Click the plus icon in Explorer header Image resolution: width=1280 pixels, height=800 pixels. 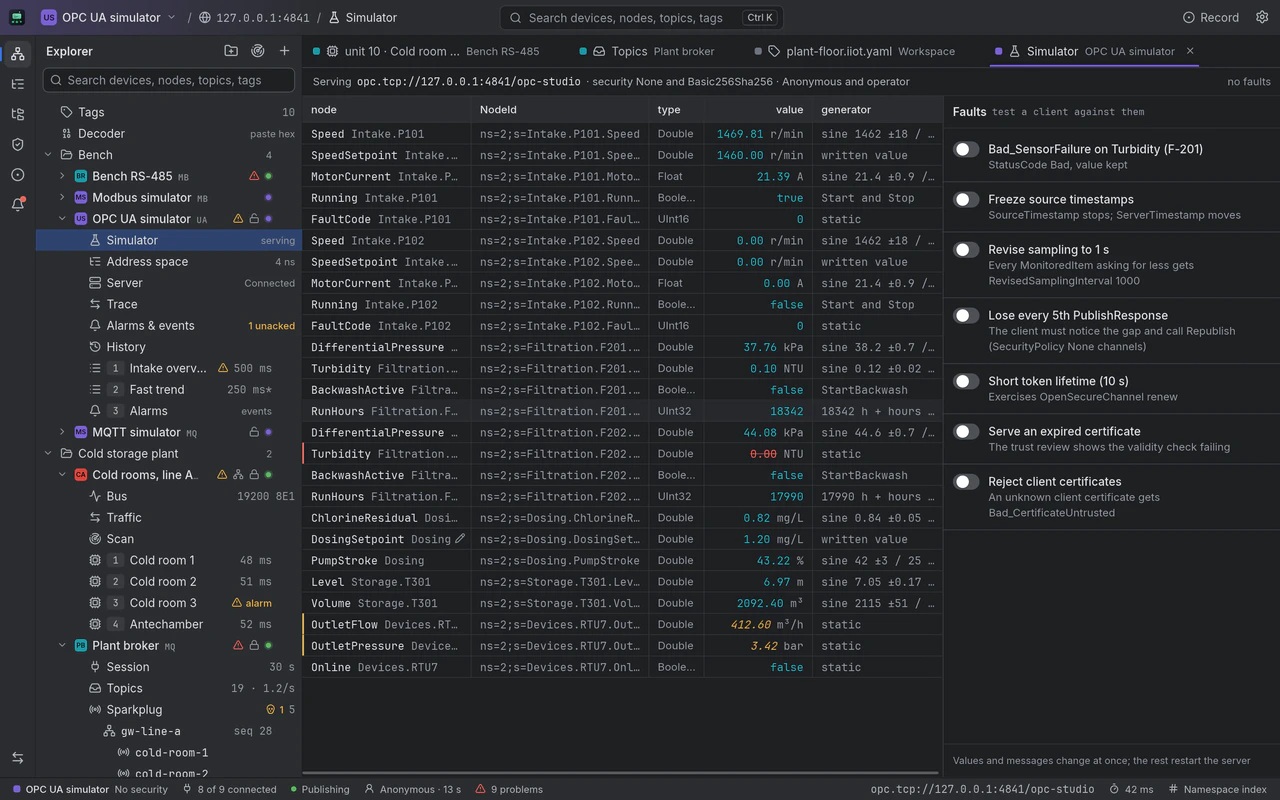[285, 51]
